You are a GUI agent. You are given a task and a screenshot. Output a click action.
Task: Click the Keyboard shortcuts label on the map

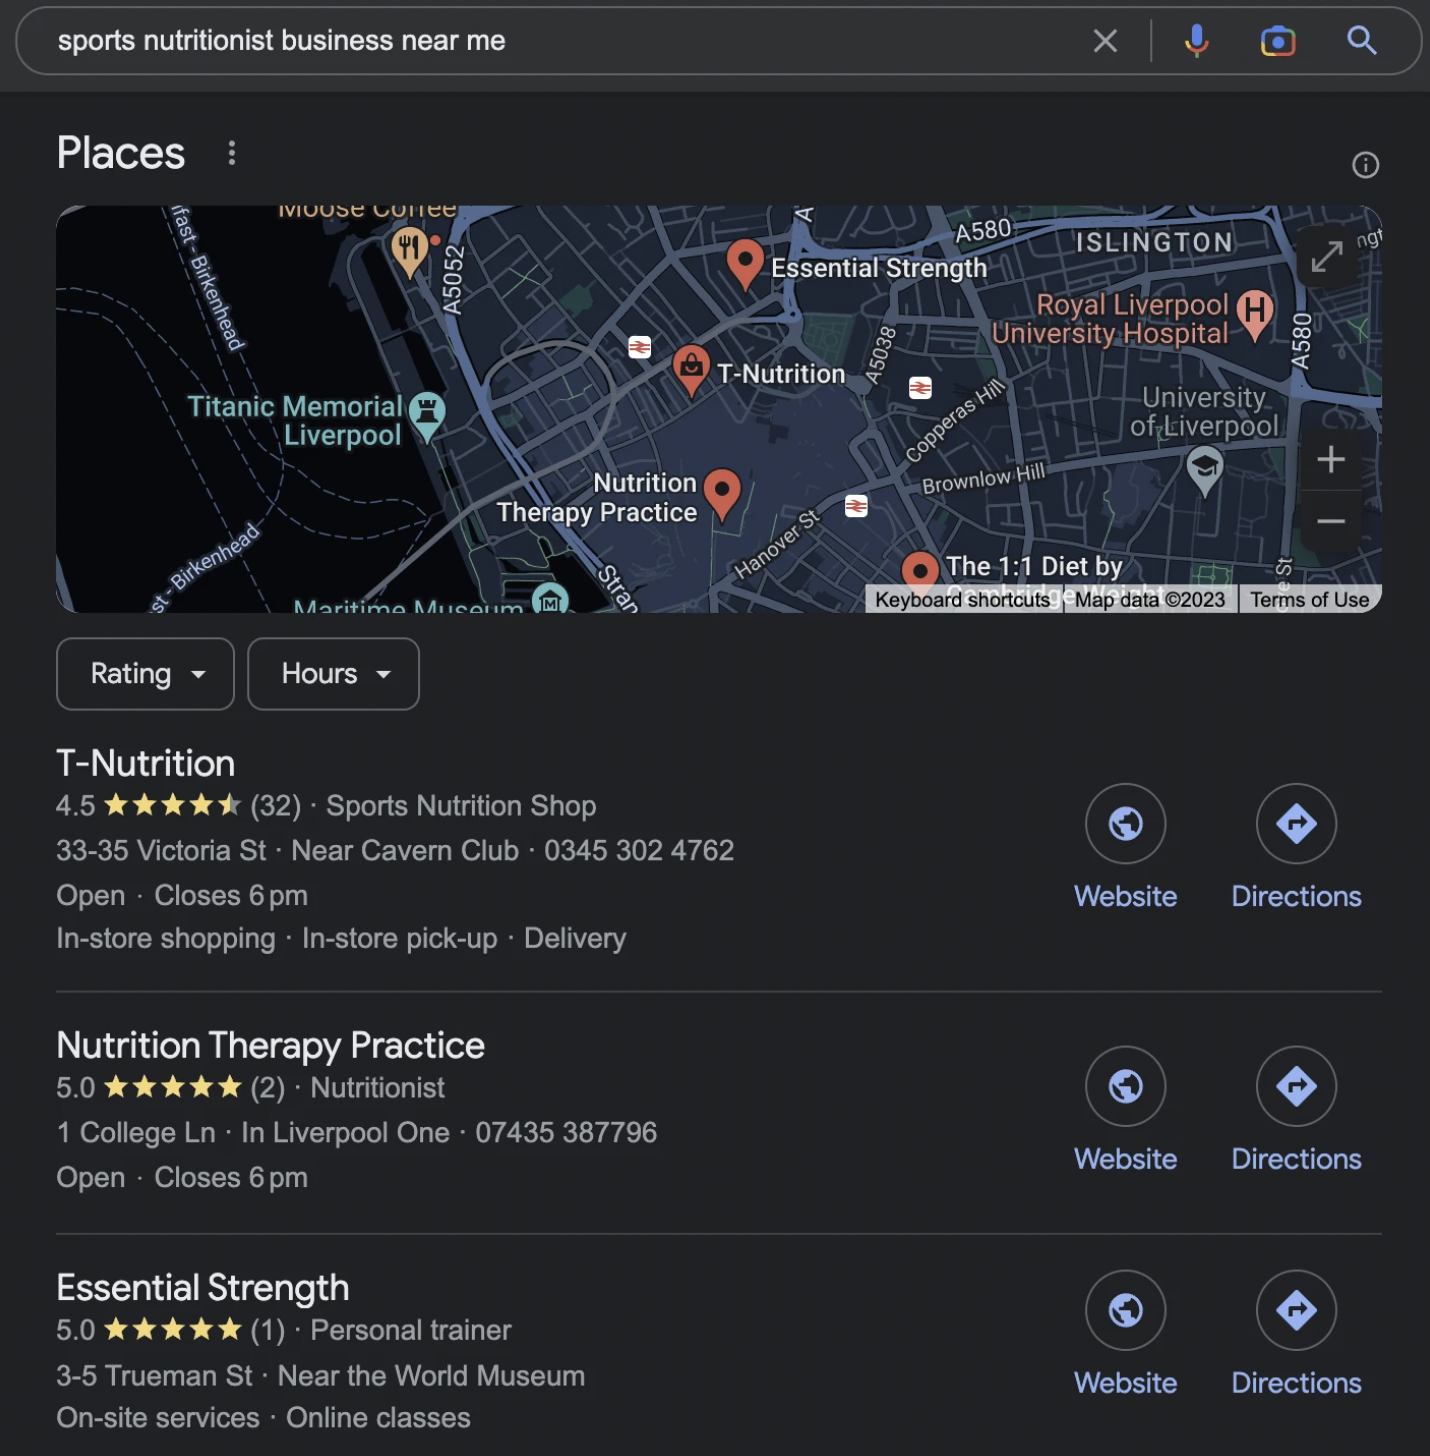pos(961,600)
